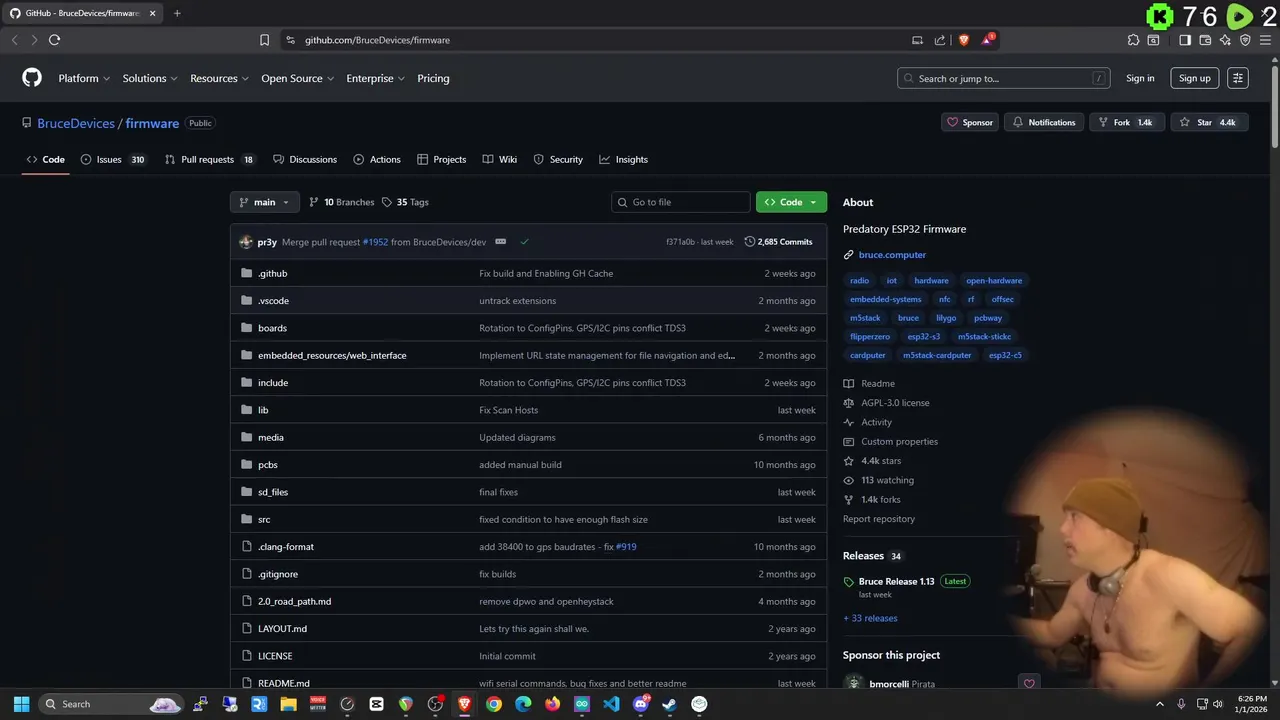Open Brave Leo AI sparkle icon
Image resolution: width=1280 pixels, height=720 pixels.
point(1225,40)
